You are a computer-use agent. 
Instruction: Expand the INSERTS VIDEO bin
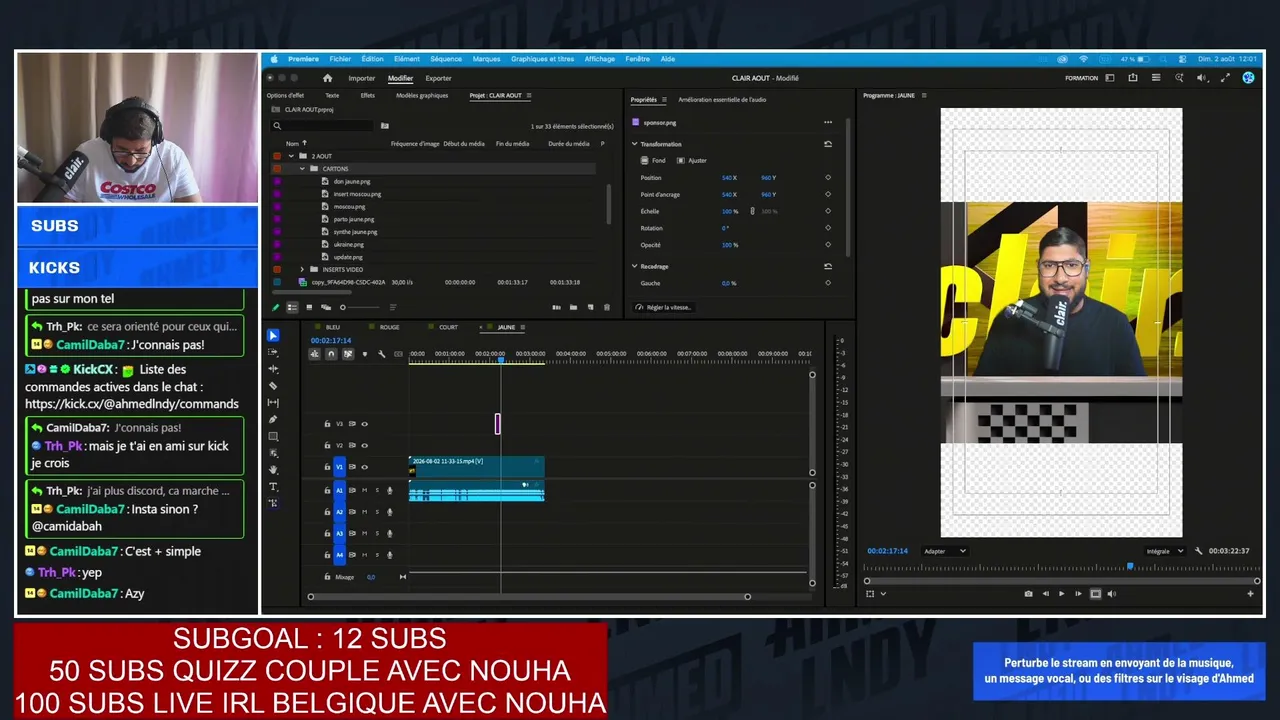302,269
